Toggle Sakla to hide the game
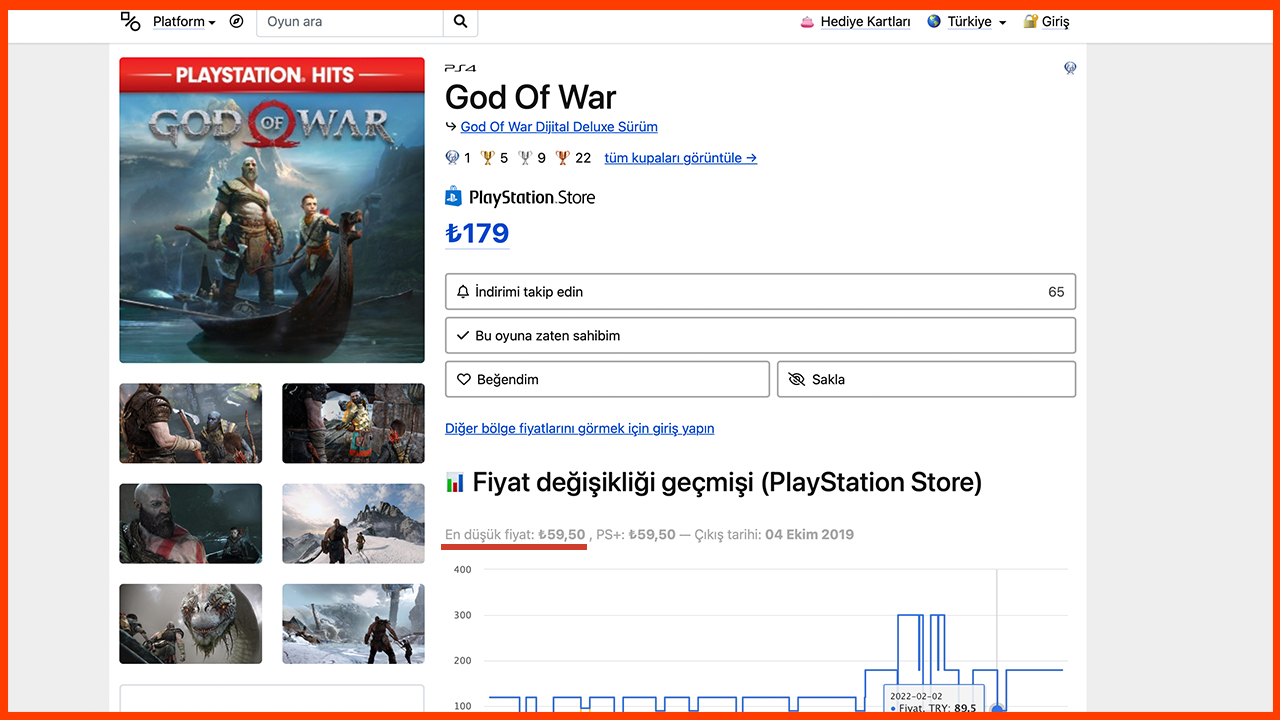The image size is (1280, 720). tap(926, 380)
